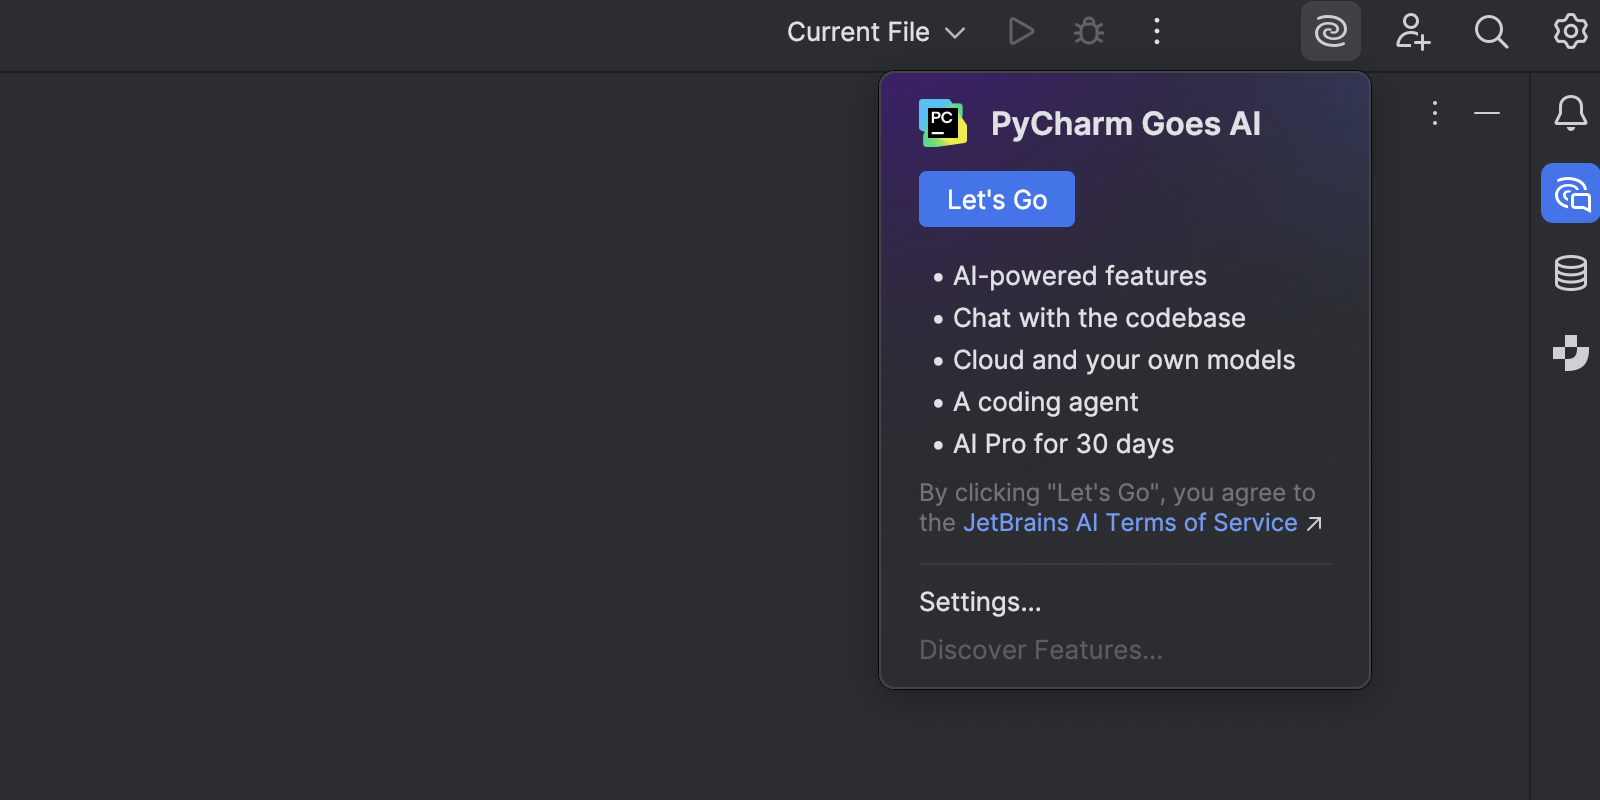The image size is (1600, 800).
Task: Select Discover Features... in AI popup
Action: tap(1040, 650)
